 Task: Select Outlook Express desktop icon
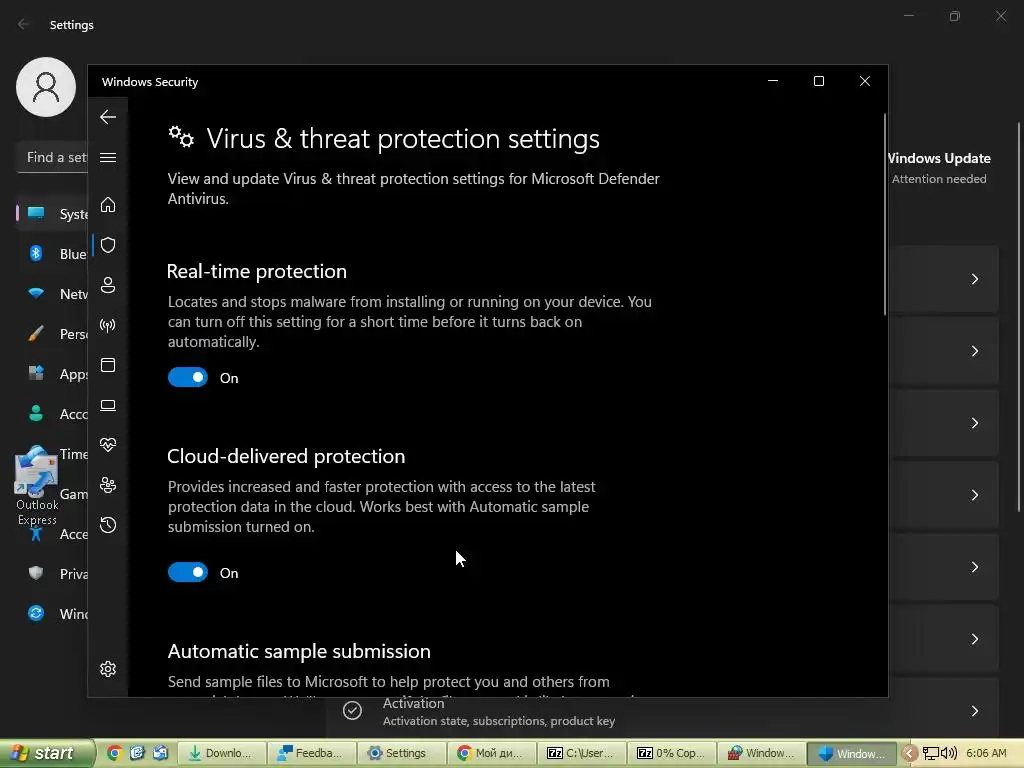(x=37, y=487)
